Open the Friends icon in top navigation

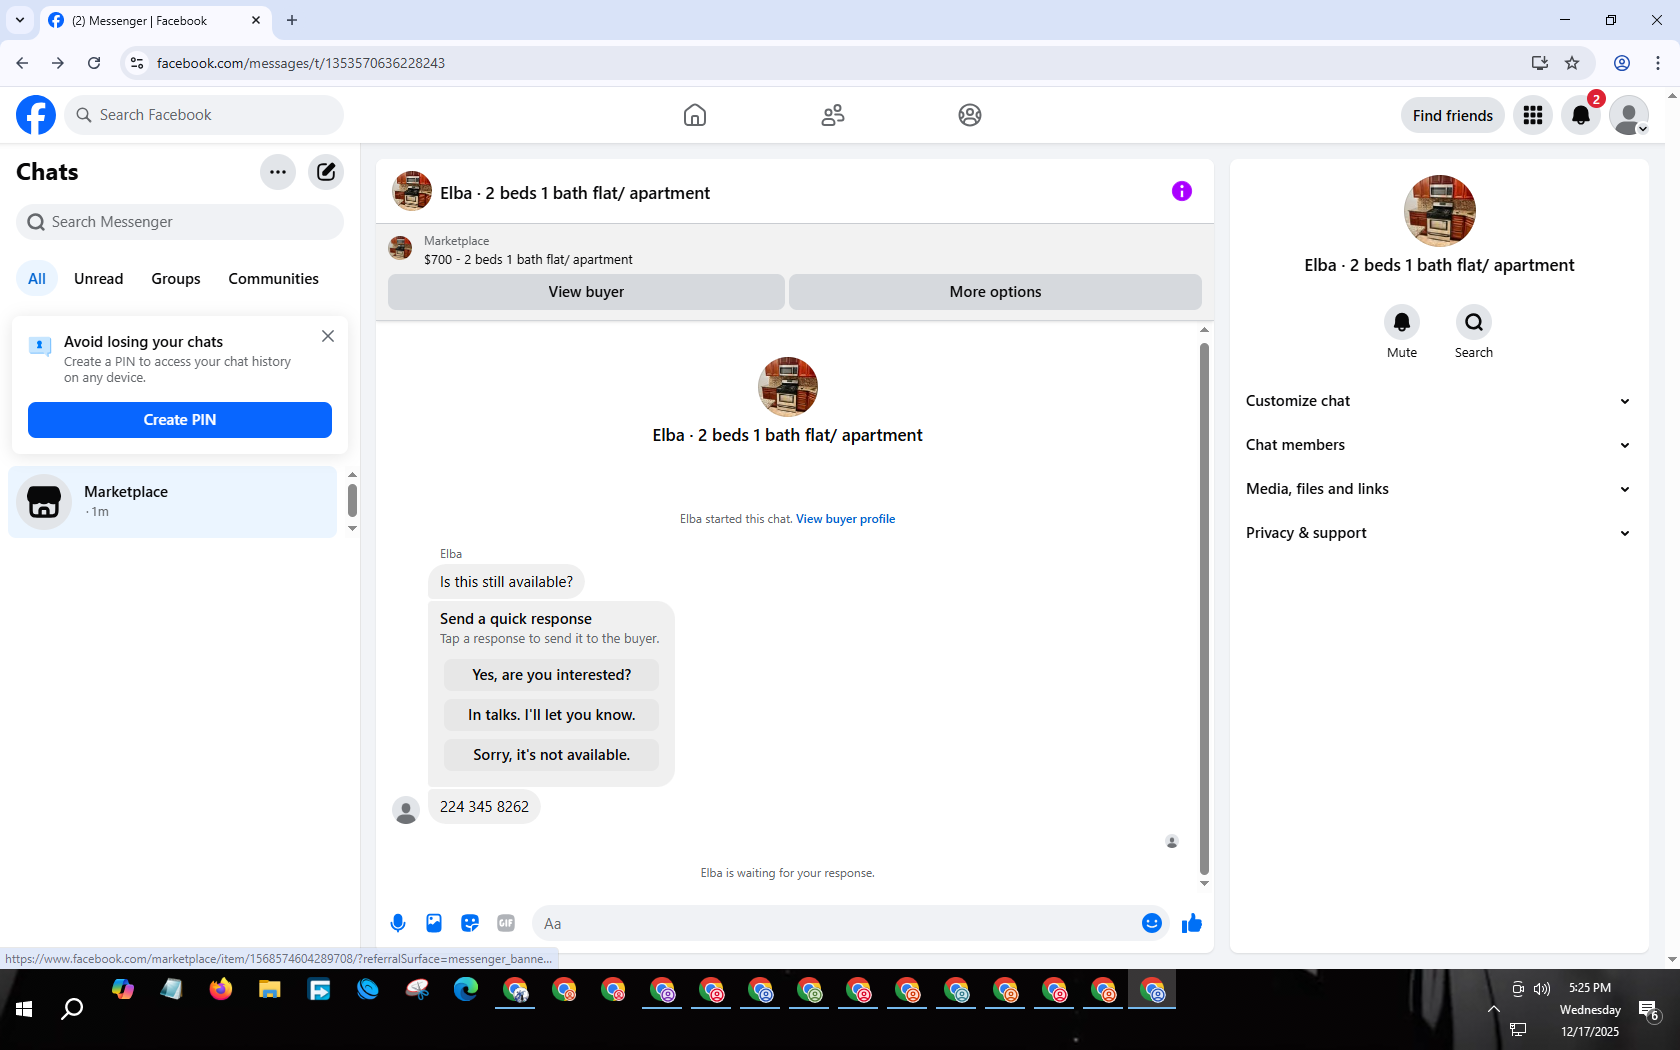click(833, 115)
